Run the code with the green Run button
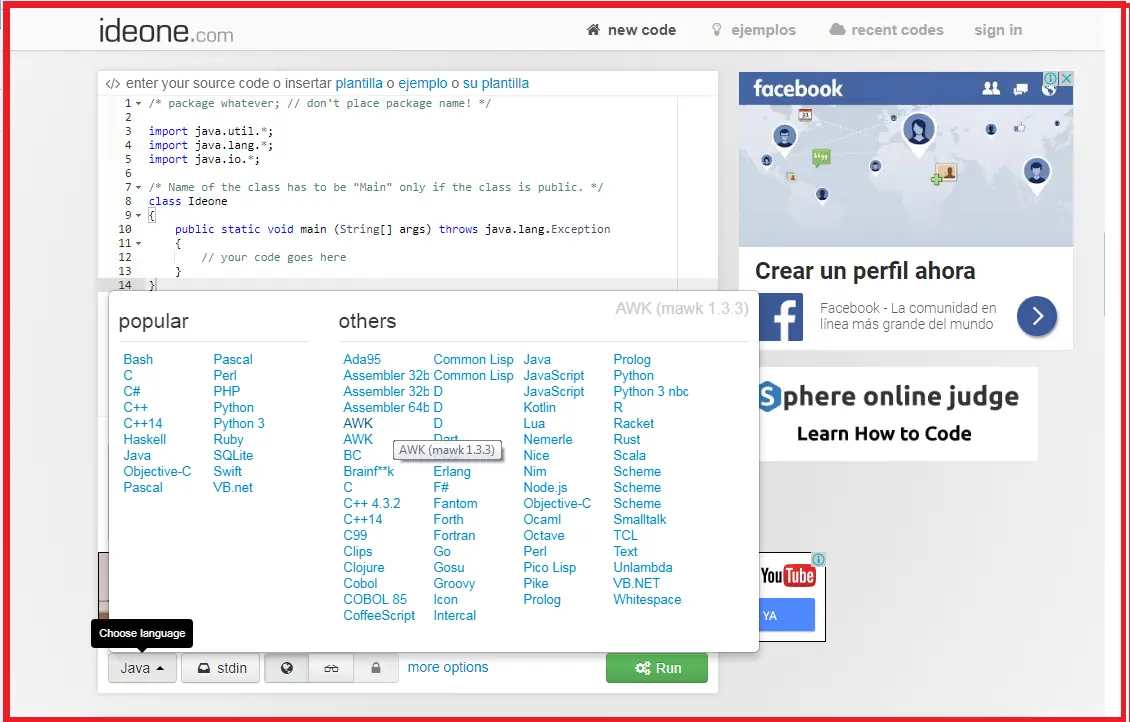 [657, 668]
